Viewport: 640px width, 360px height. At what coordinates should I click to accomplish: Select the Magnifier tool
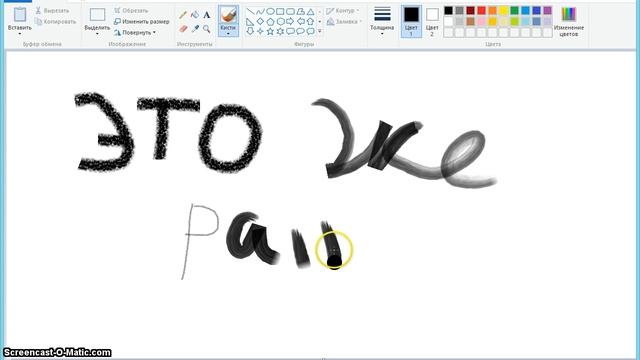point(207,29)
